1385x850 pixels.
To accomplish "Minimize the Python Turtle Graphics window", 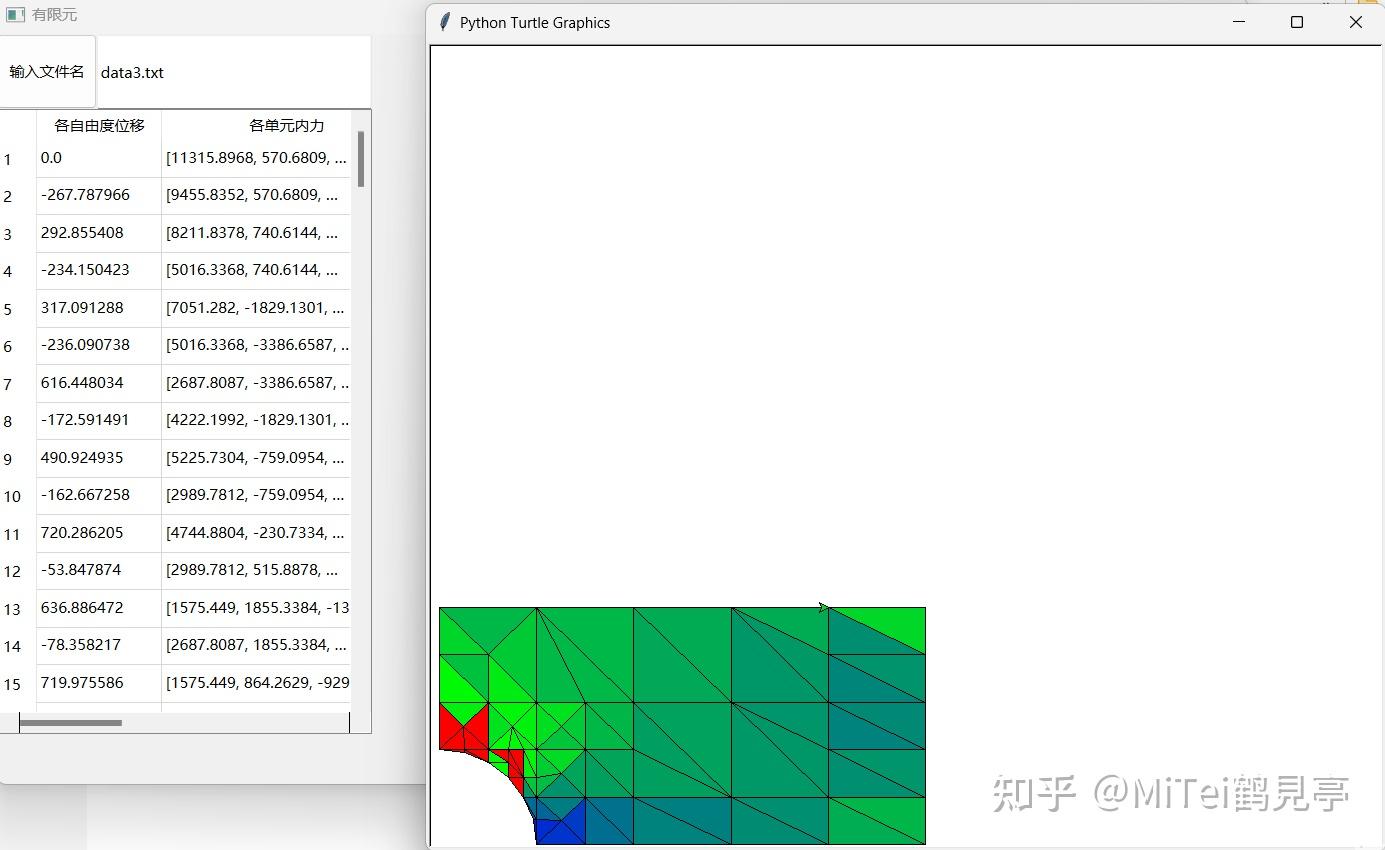I will tap(1239, 22).
